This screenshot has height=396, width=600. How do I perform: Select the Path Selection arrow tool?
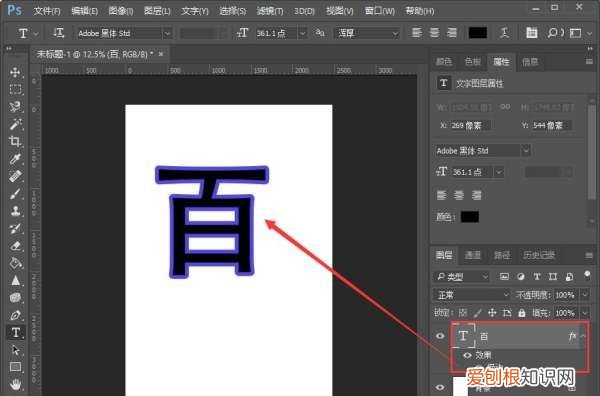(15, 350)
